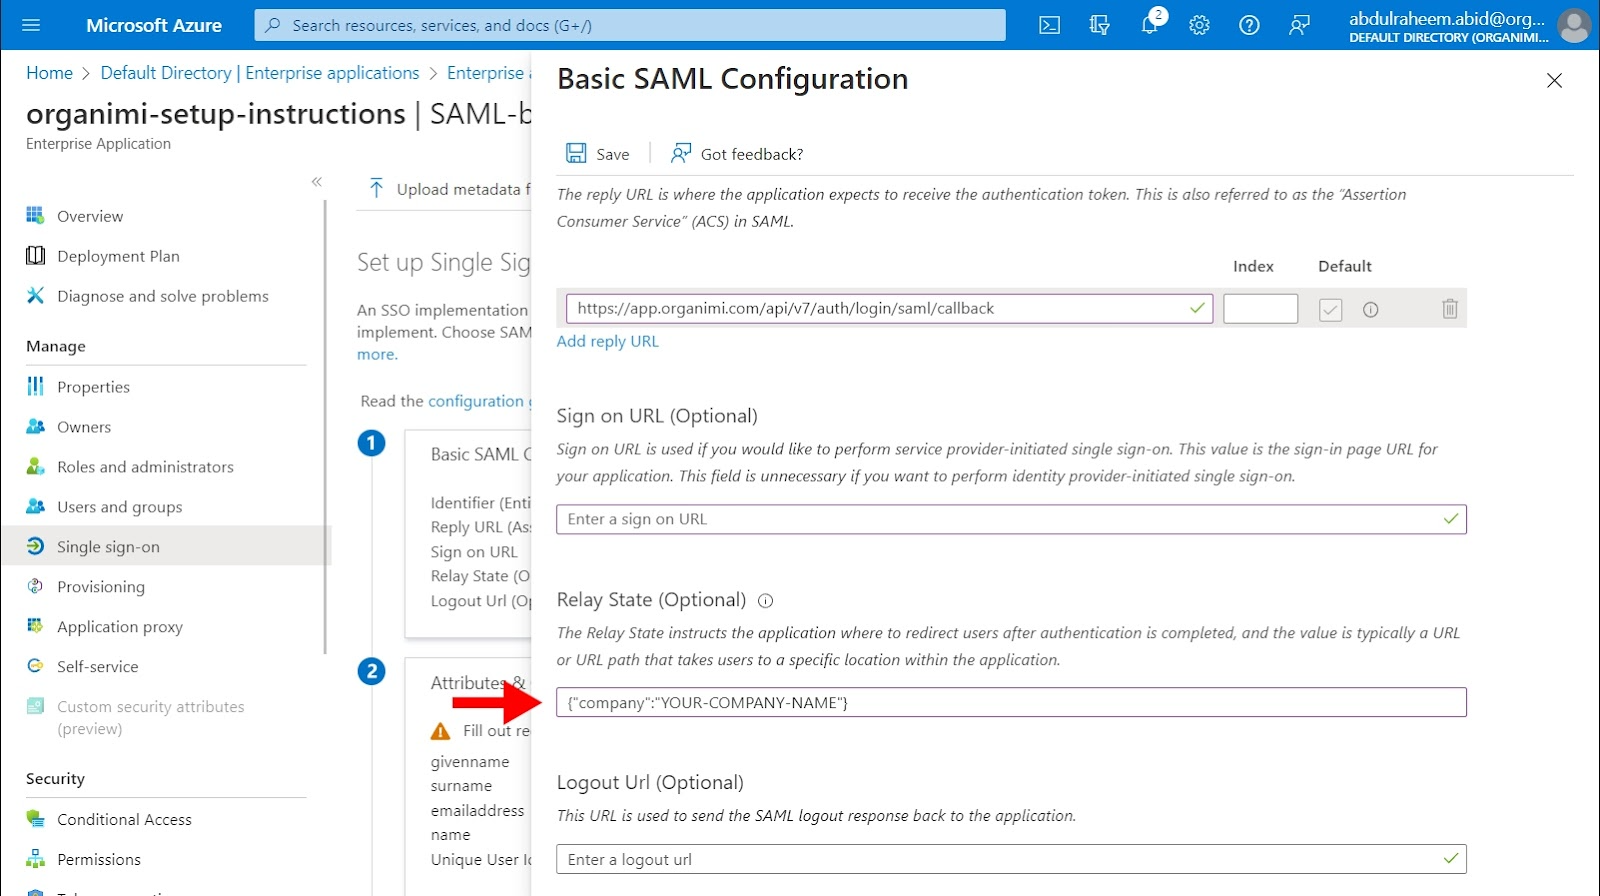Open the Directories and subscriptions filter icon
The image size is (1600, 896).
pyautogui.click(x=1099, y=25)
